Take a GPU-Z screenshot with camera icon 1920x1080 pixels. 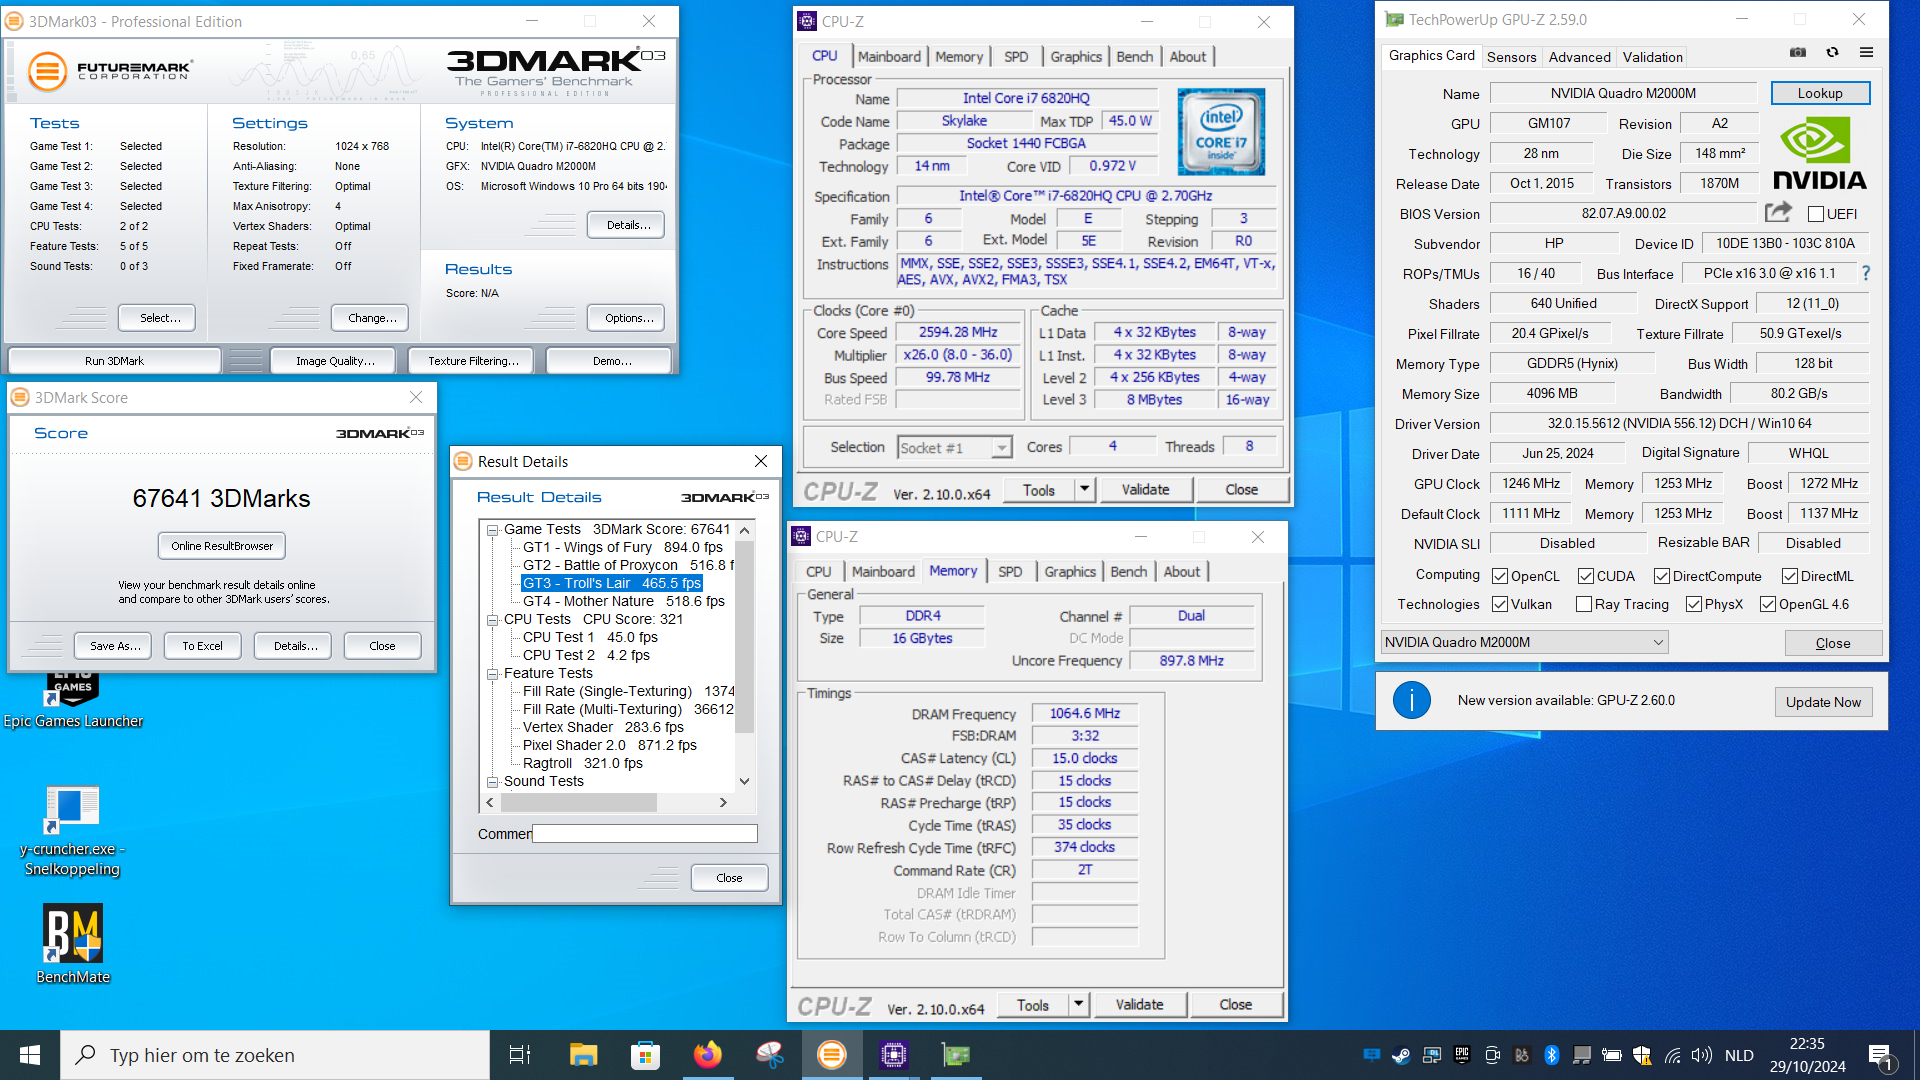click(1797, 53)
